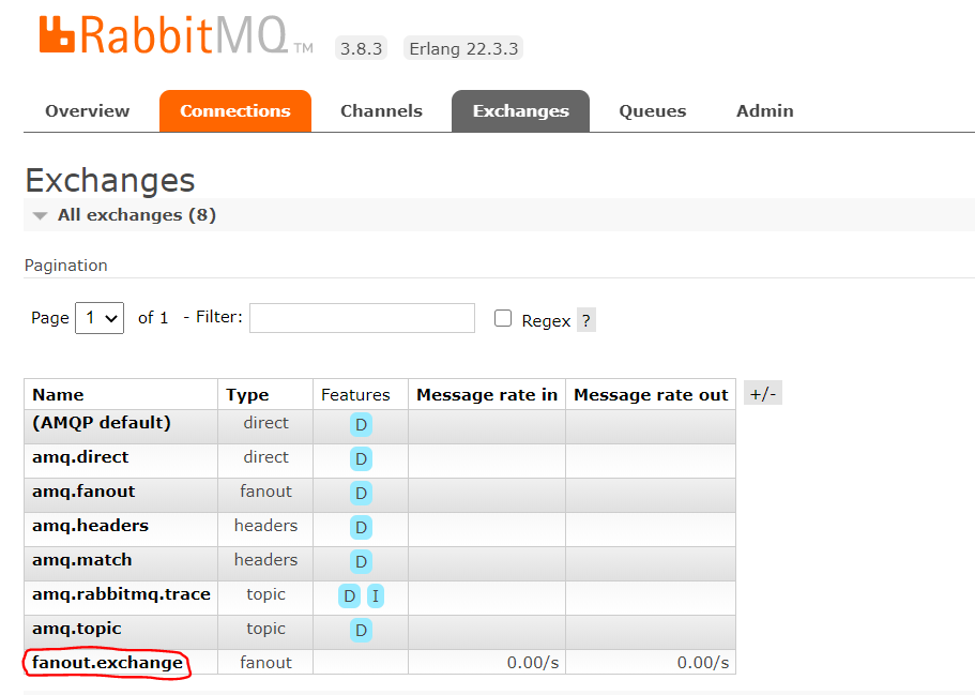This screenshot has width=975, height=695.
Task: Switch to the Queues tab
Action: pos(652,111)
